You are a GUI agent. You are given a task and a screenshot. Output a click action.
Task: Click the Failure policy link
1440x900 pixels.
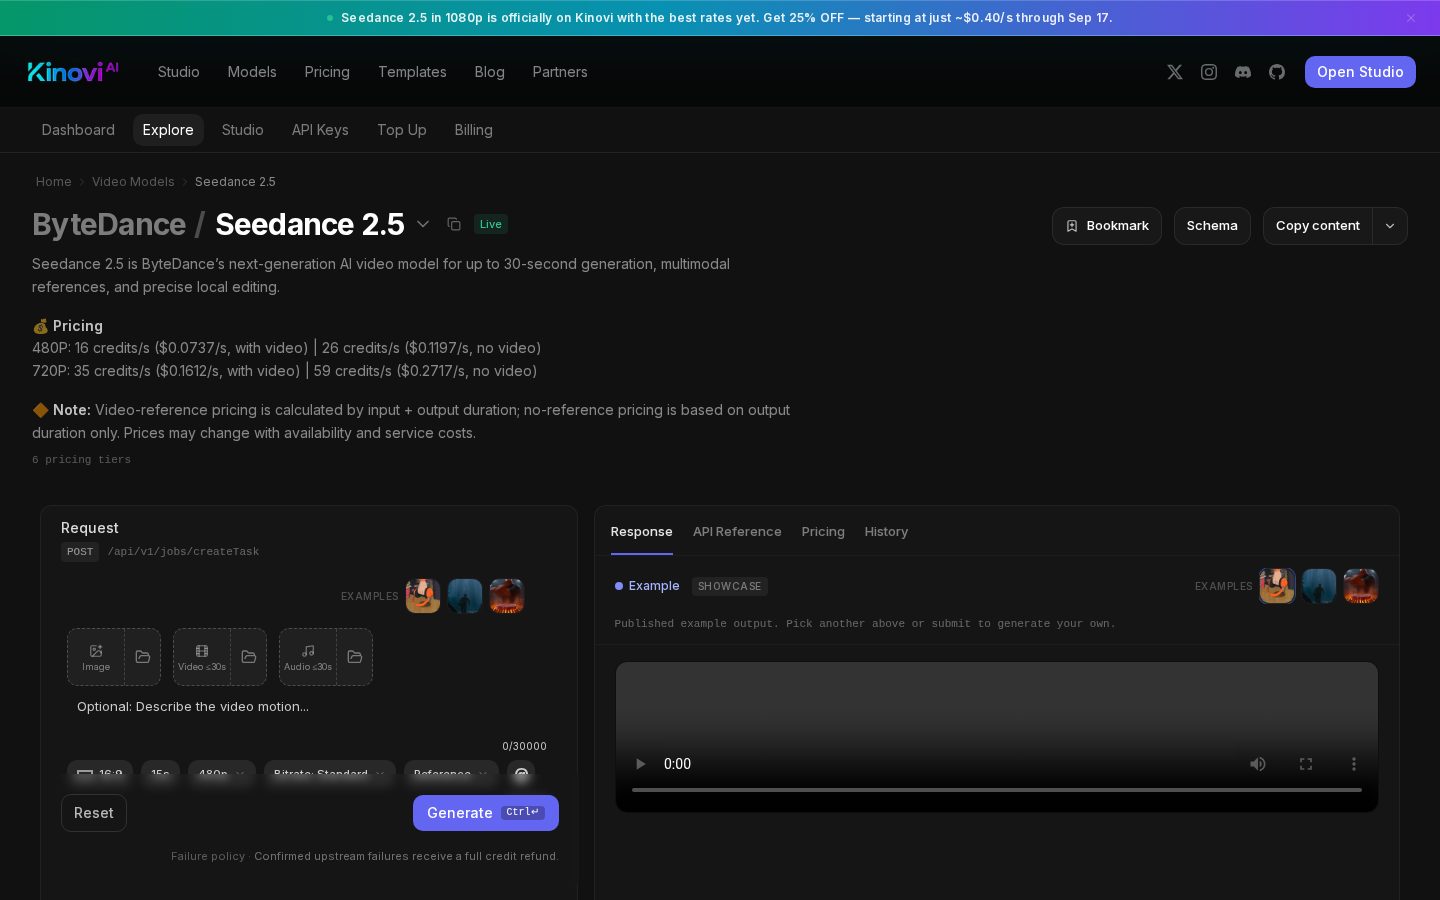pos(208,856)
